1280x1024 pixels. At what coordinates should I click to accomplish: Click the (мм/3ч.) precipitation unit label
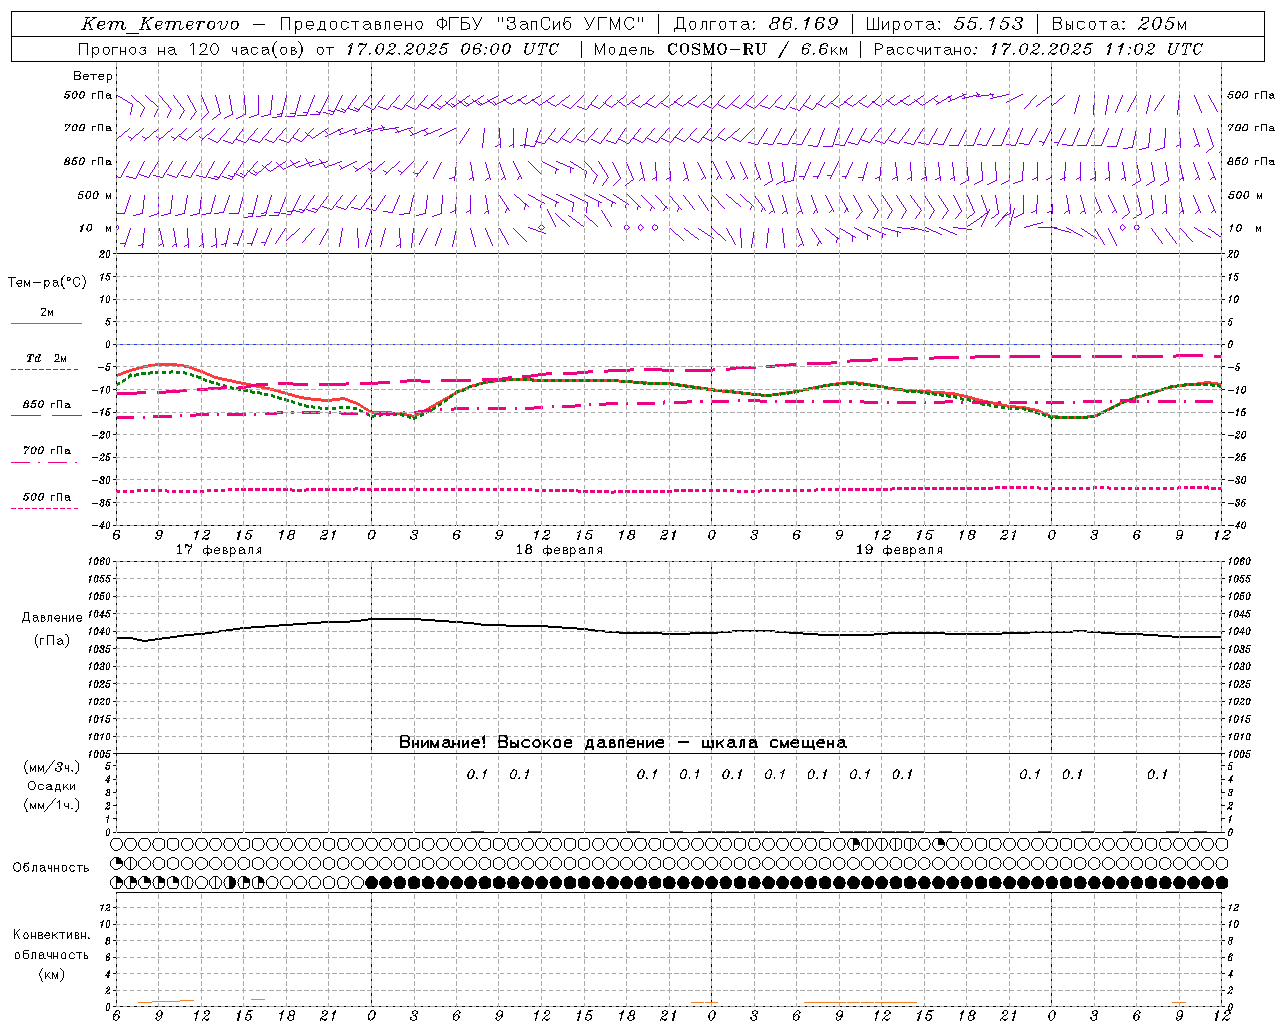click(x=52, y=767)
